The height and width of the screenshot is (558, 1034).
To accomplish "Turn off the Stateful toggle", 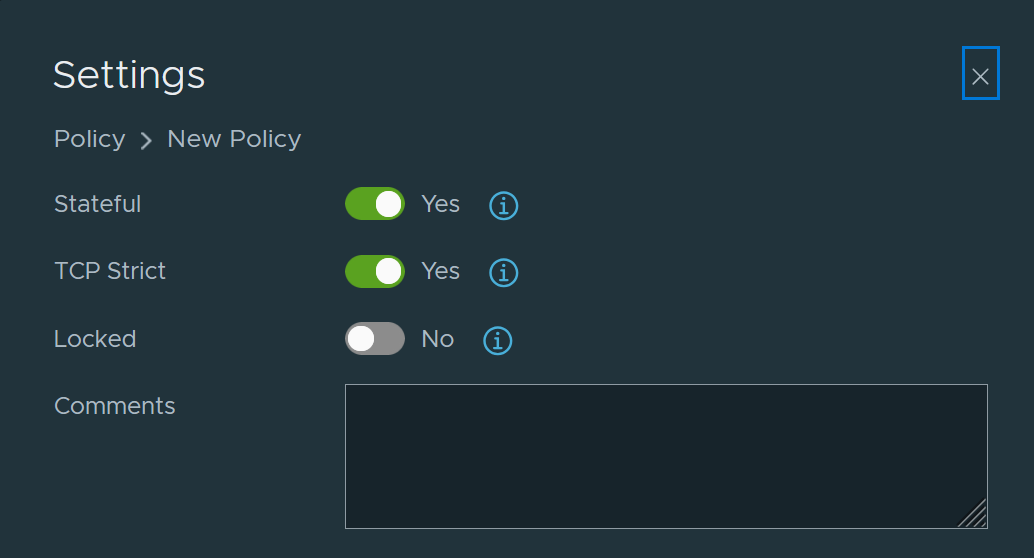I will 375,204.
